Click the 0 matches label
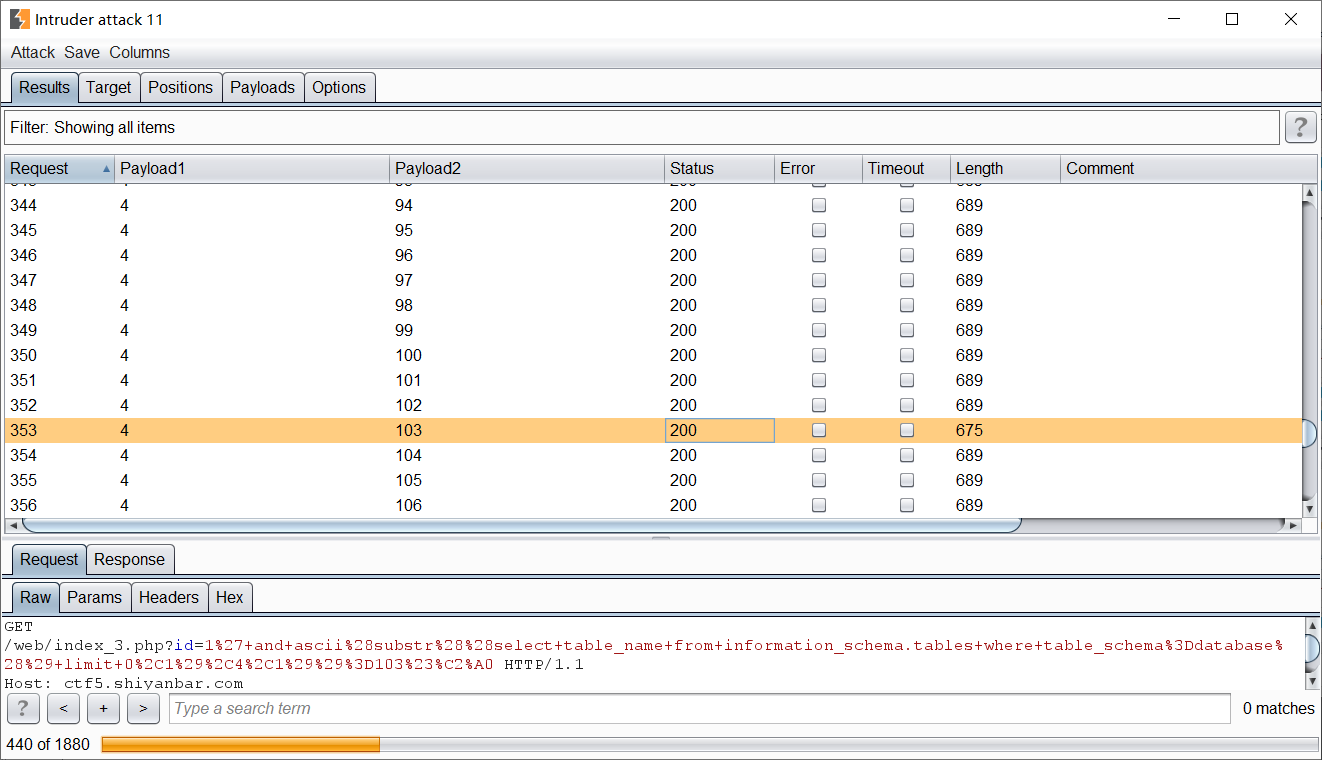 (1279, 708)
